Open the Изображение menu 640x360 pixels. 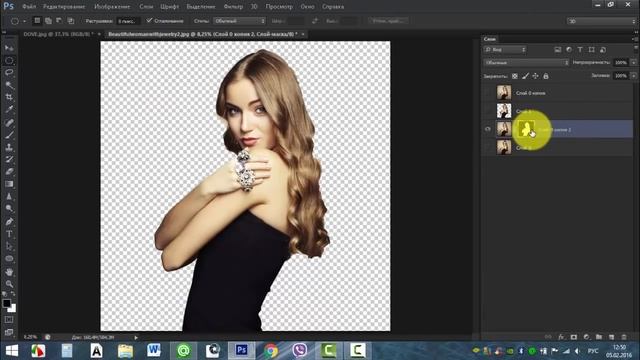click(112, 7)
